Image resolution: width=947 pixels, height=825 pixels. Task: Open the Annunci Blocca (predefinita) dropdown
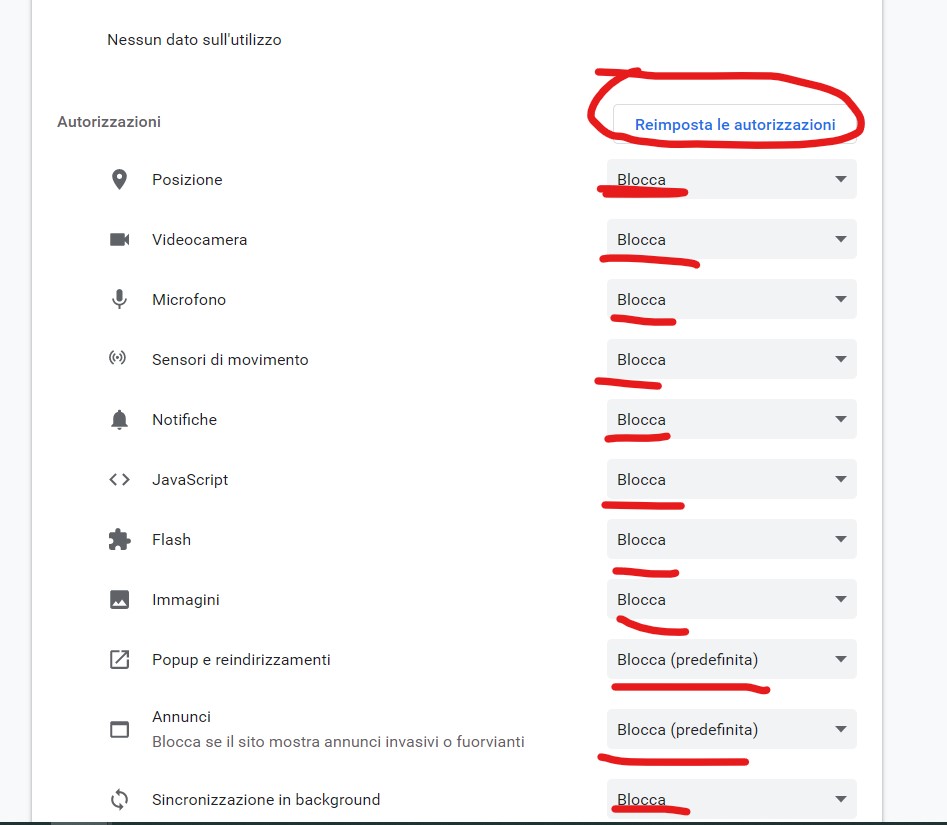(x=731, y=729)
